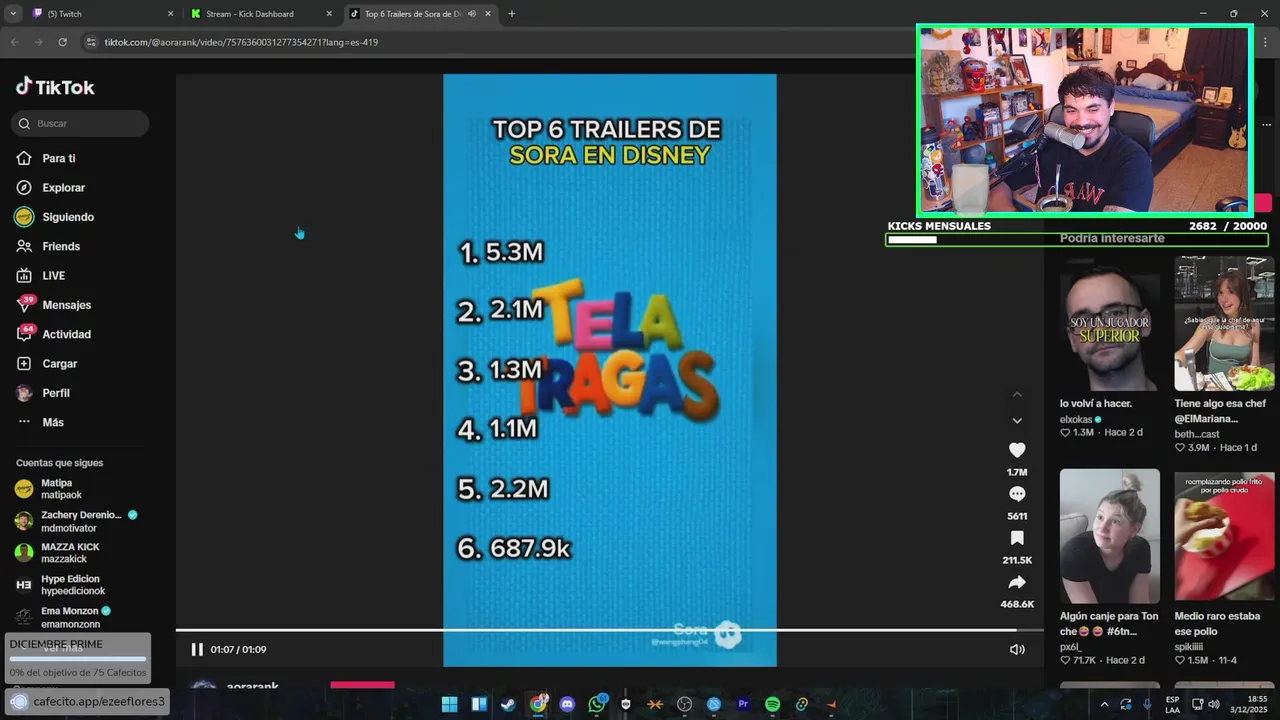Image resolution: width=1280 pixels, height=720 pixels.
Task: Open 'lo volví a hacer' video thumbnail
Action: tap(1110, 323)
